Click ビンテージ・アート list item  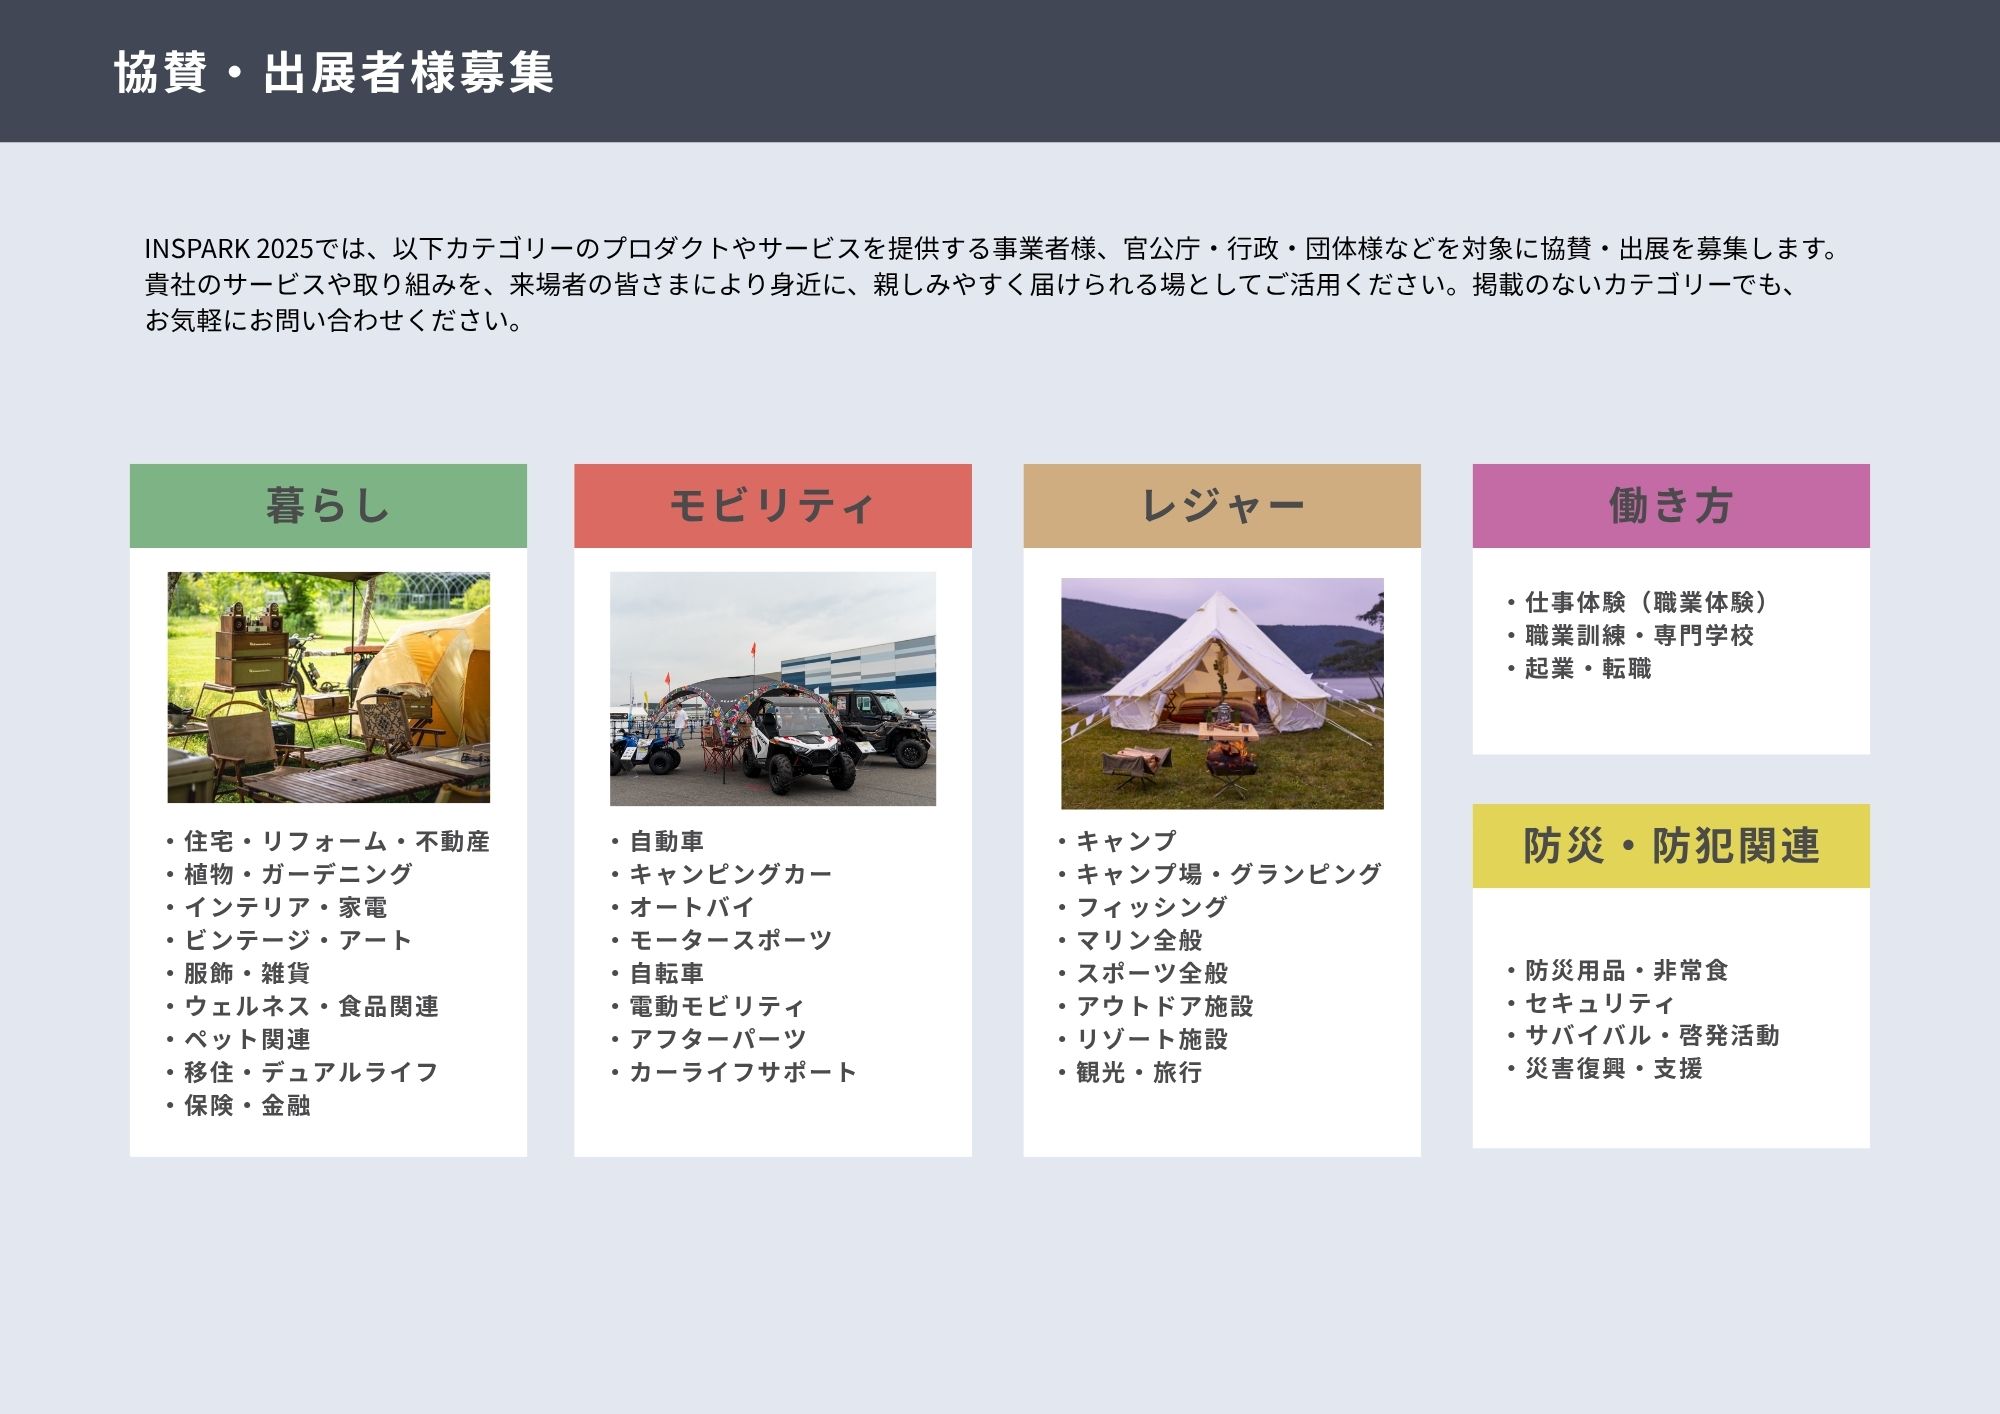pos(288,940)
